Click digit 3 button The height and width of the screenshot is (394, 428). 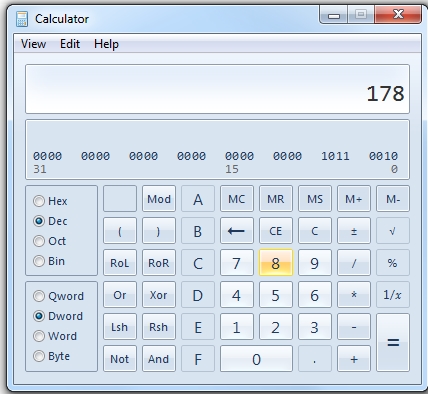click(x=315, y=327)
